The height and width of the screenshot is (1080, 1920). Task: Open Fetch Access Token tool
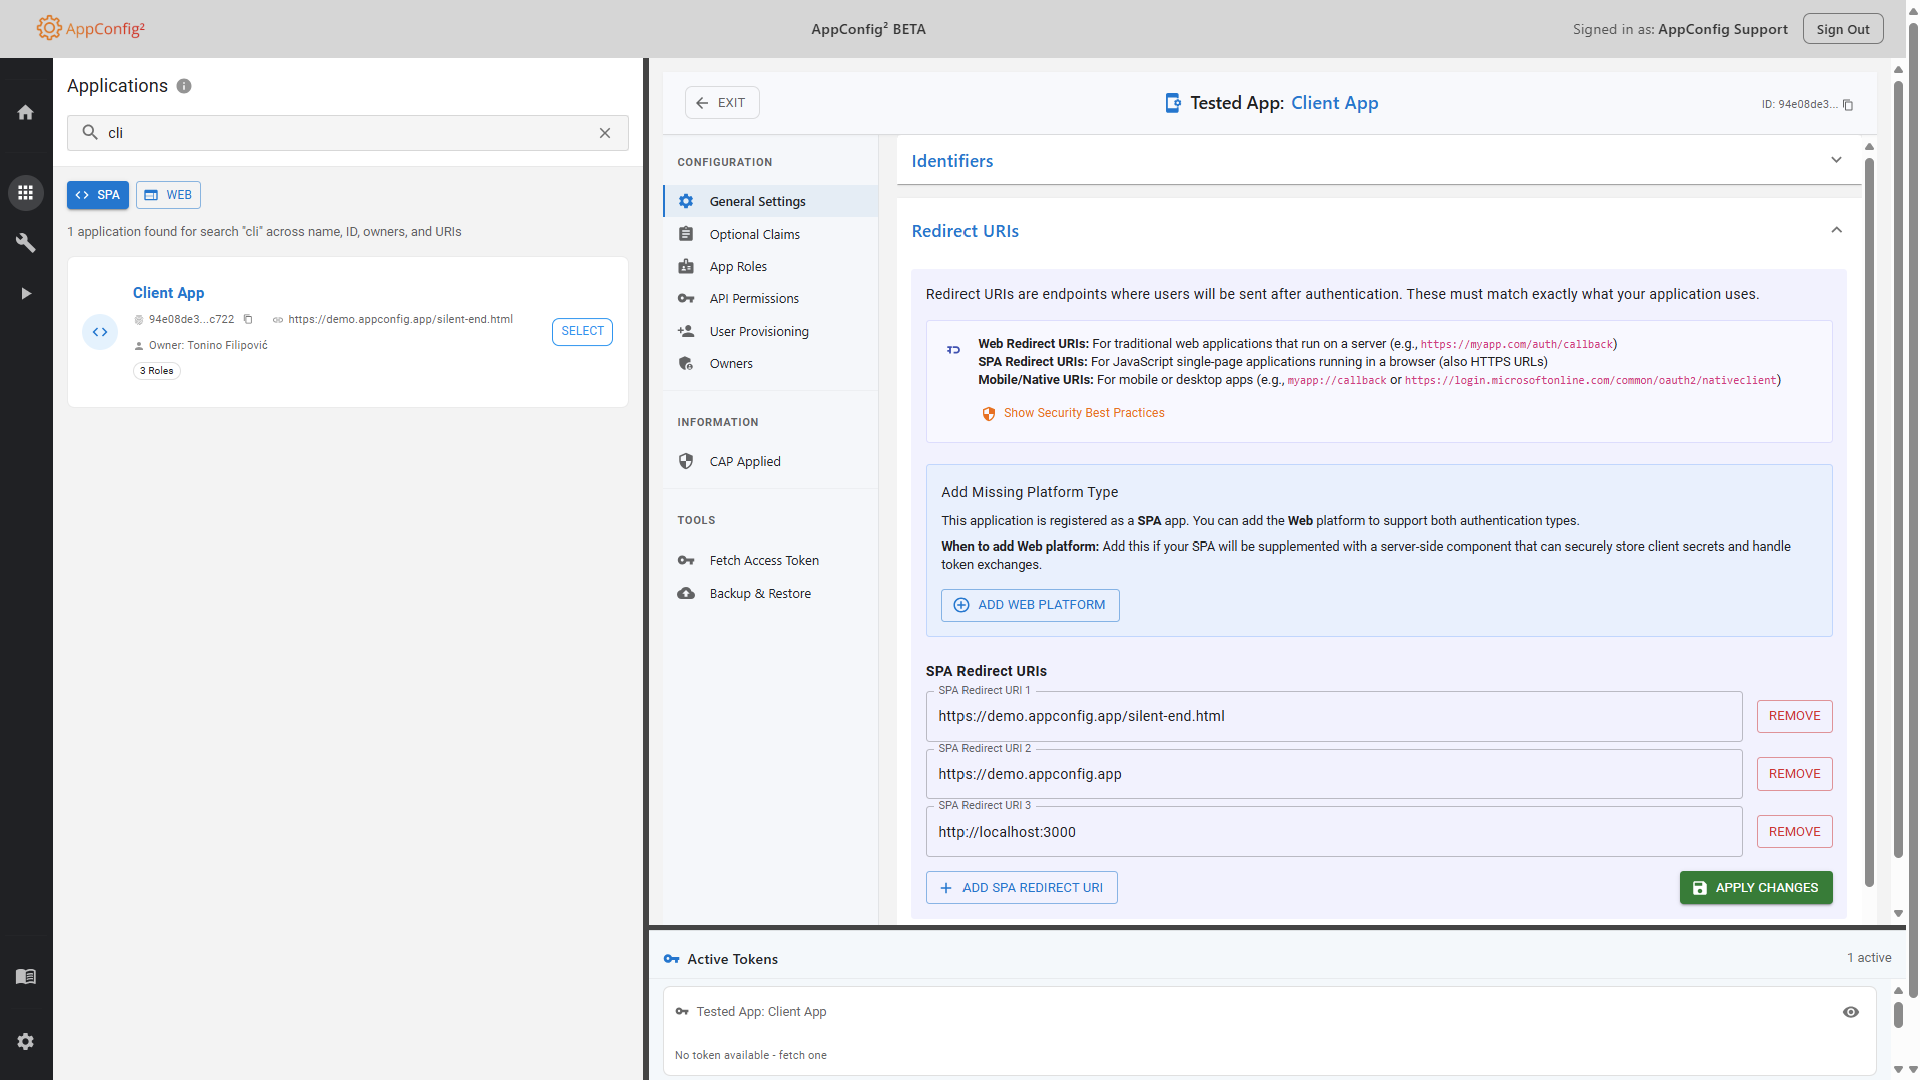(x=770, y=560)
